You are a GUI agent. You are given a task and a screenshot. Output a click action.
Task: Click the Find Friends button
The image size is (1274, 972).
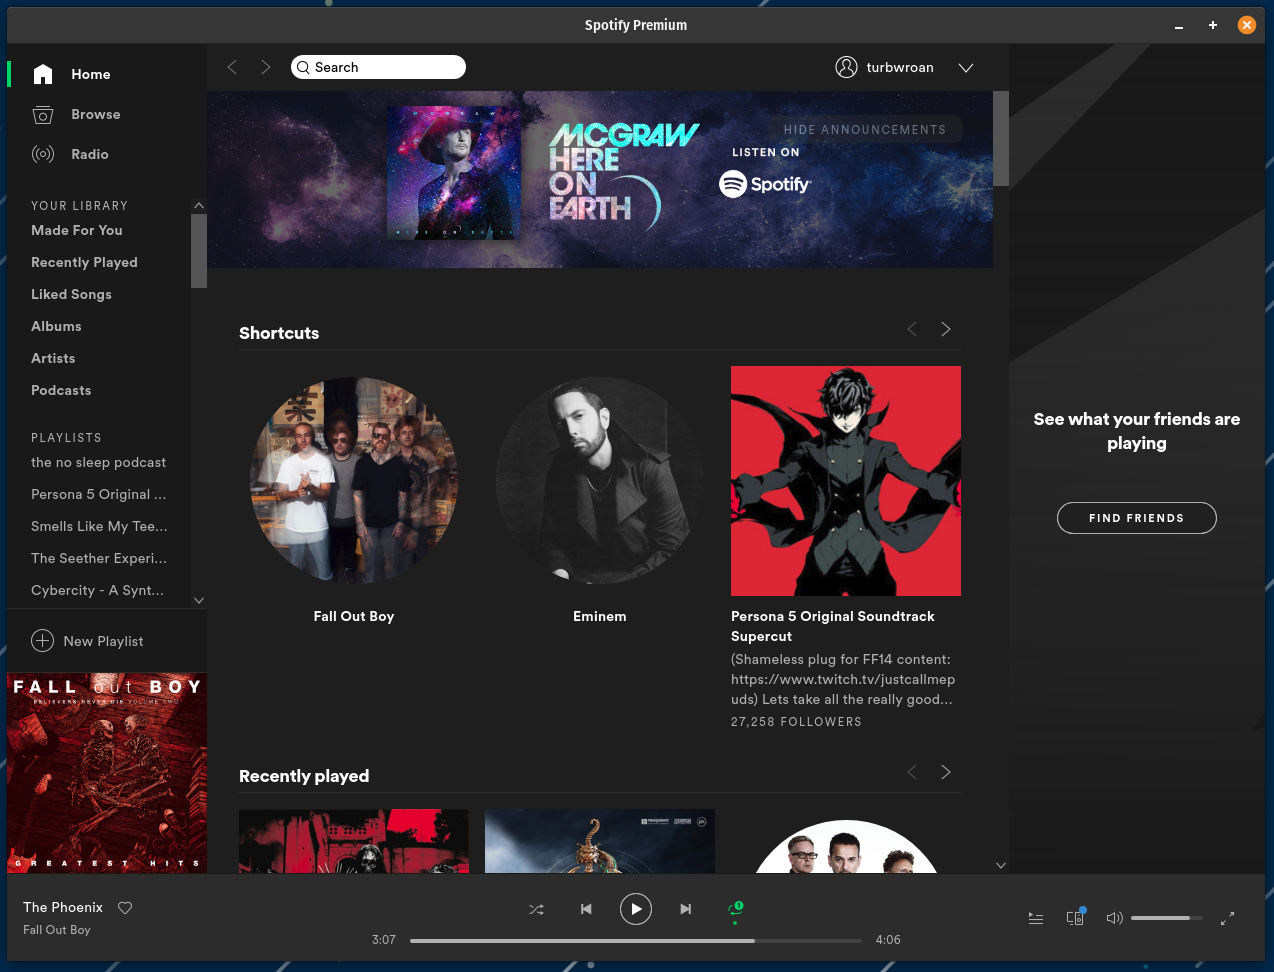pyautogui.click(x=1136, y=518)
